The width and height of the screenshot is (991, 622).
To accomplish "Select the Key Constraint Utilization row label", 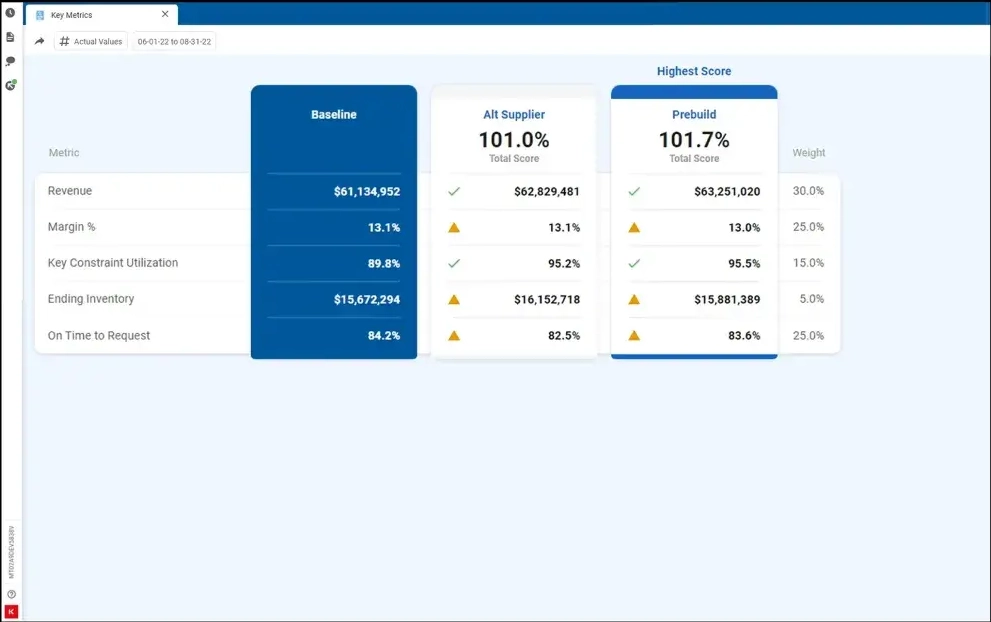I will coord(112,263).
